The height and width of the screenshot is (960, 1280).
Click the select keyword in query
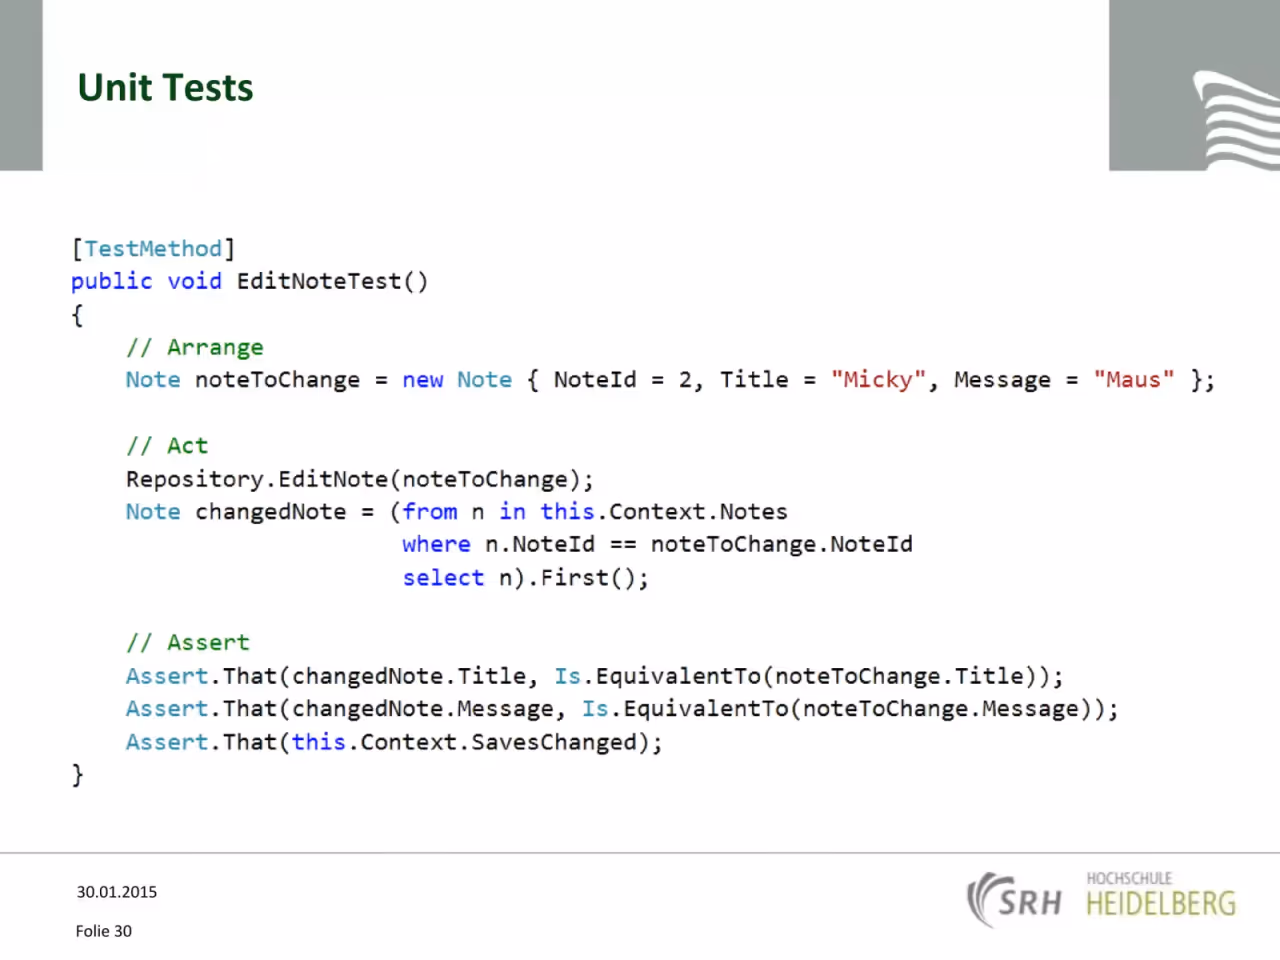tap(443, 577)
